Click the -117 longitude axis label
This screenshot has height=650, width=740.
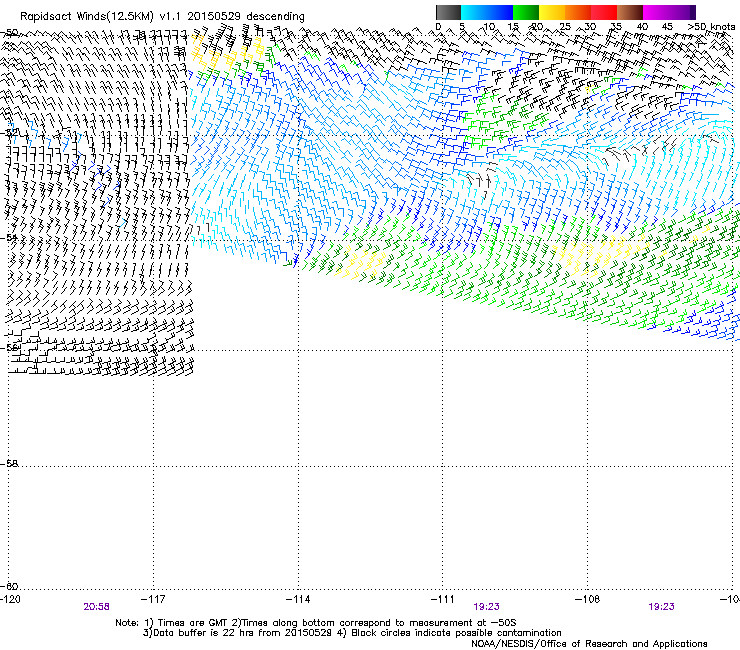153,599
